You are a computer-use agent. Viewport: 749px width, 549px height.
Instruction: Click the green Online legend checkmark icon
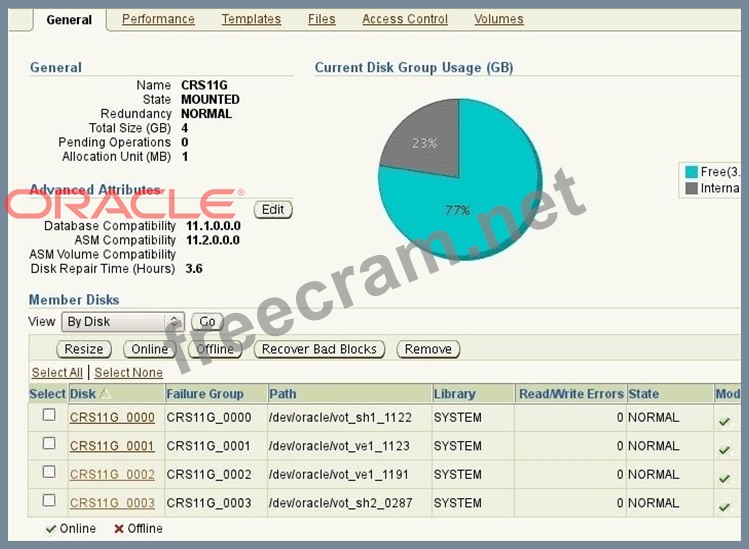(50, 529)
